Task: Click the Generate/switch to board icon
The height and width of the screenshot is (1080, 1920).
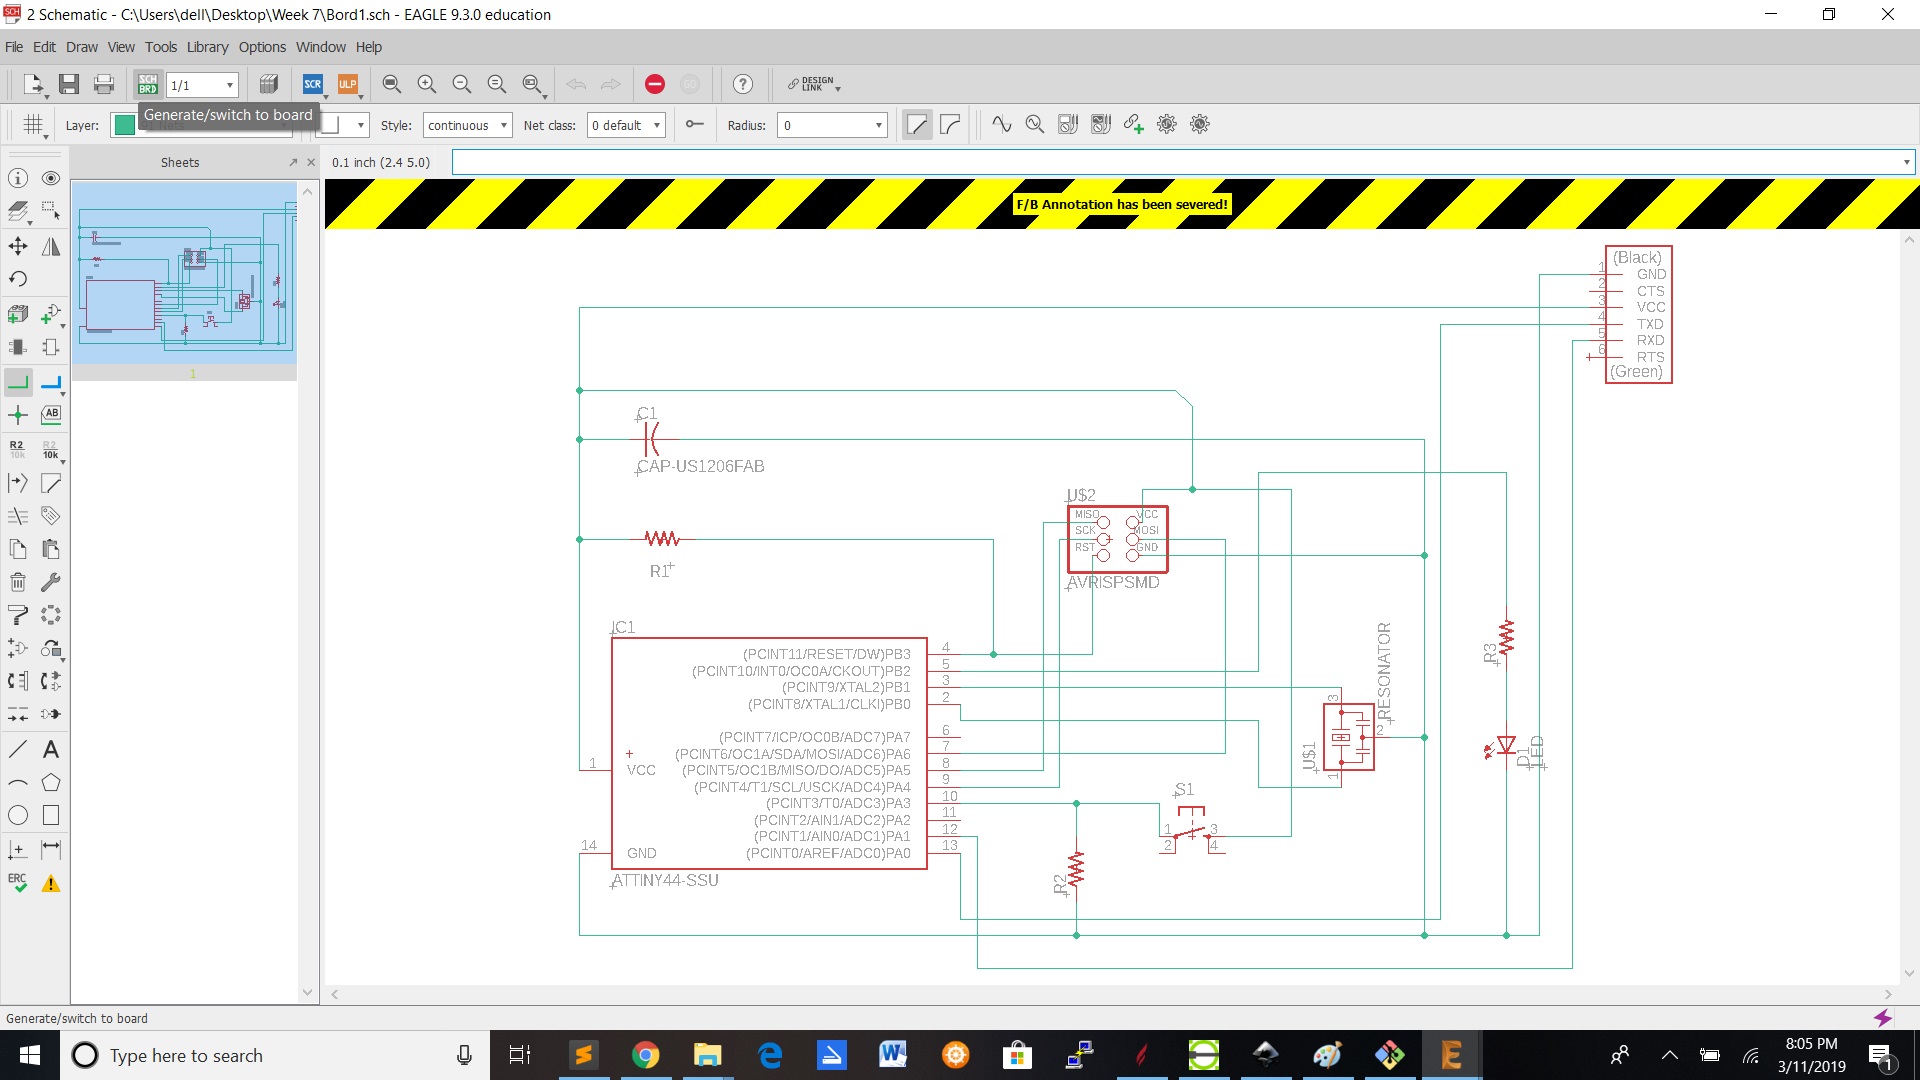Action: pos(148,84)
